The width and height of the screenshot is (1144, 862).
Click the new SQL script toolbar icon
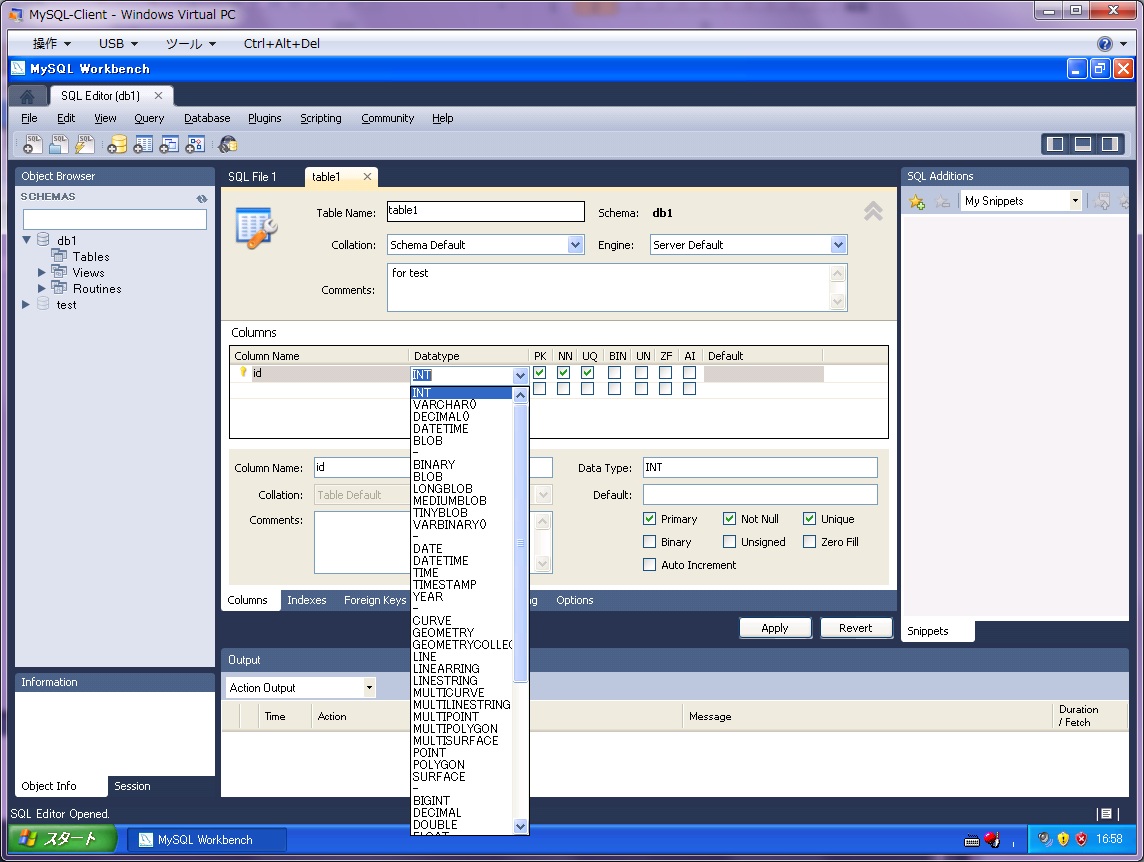coord(32,145)
